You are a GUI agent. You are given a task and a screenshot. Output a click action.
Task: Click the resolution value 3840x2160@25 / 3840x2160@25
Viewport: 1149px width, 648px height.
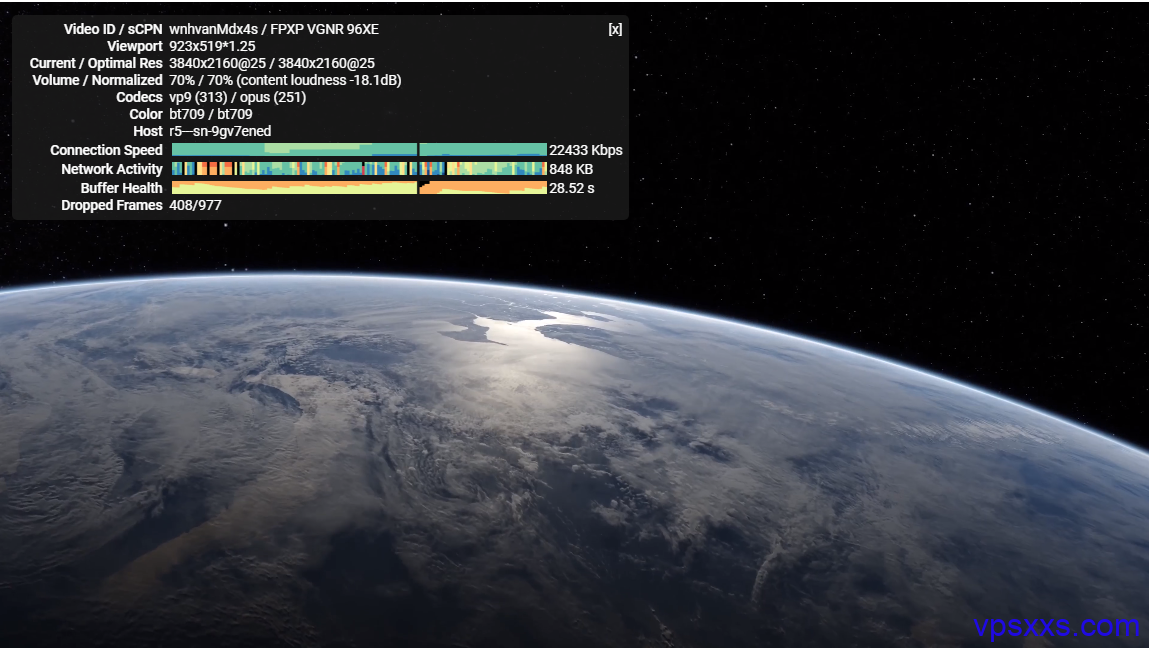point(272,63)
